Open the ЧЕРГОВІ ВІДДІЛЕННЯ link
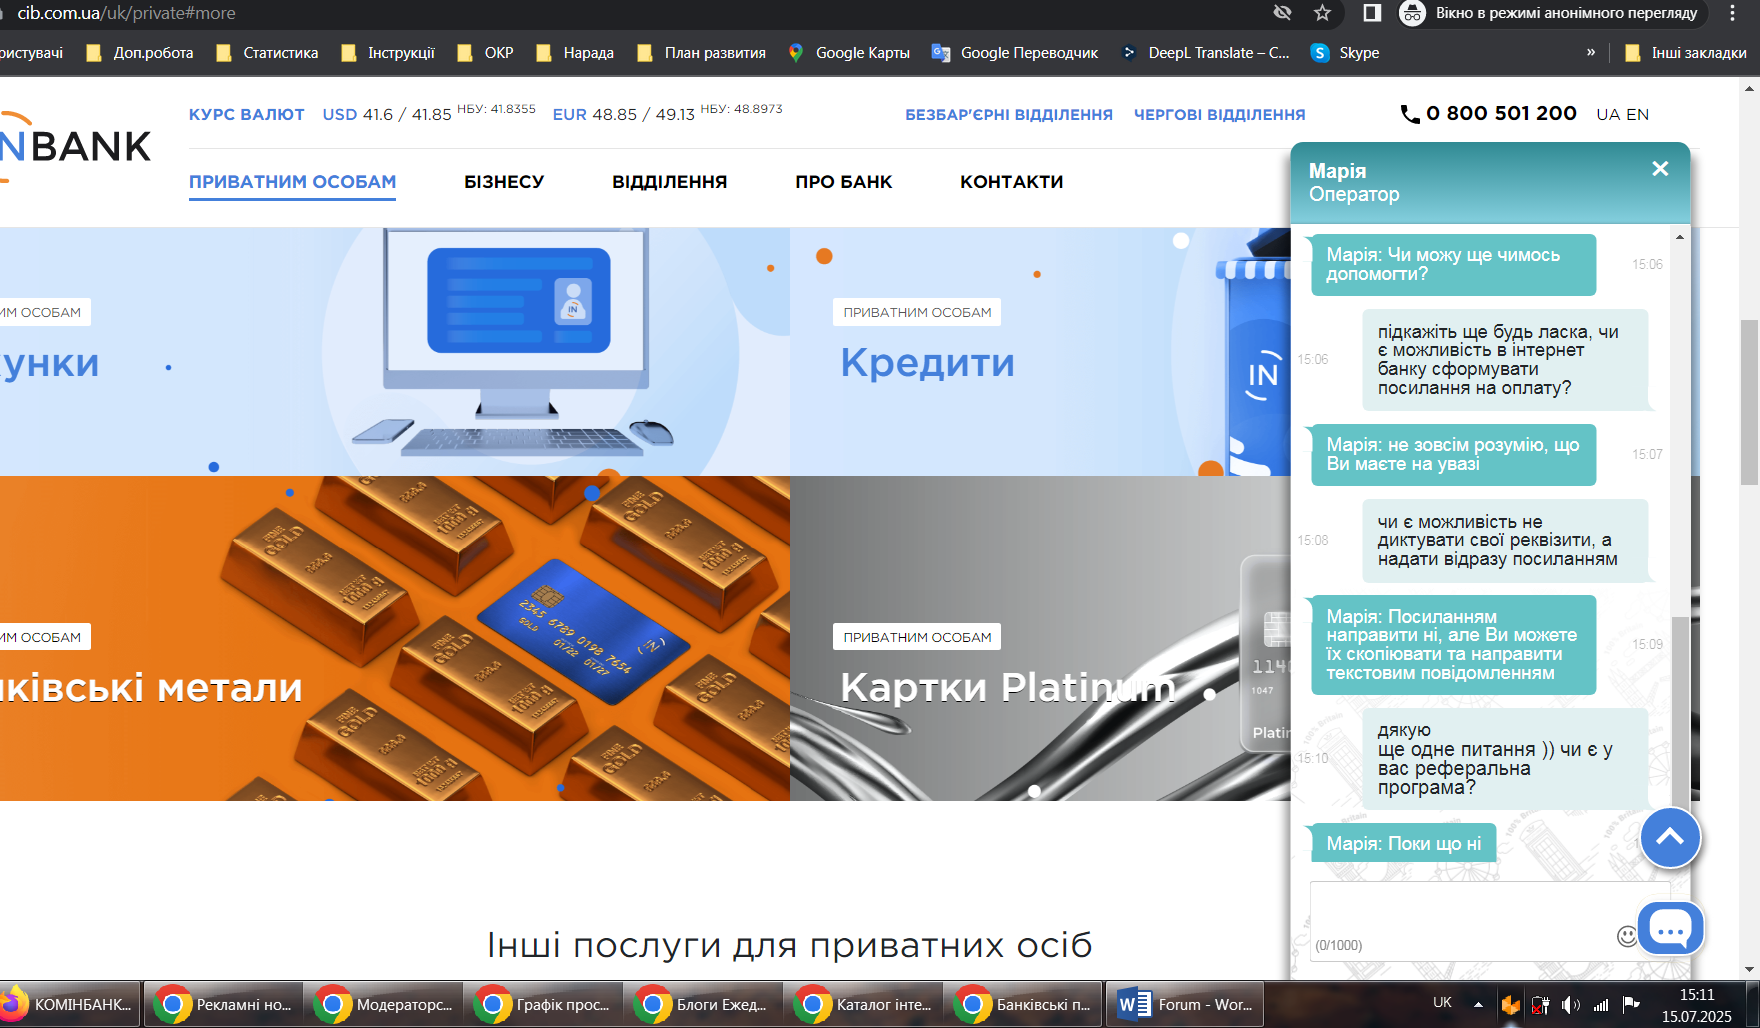 pos(1220,115)
